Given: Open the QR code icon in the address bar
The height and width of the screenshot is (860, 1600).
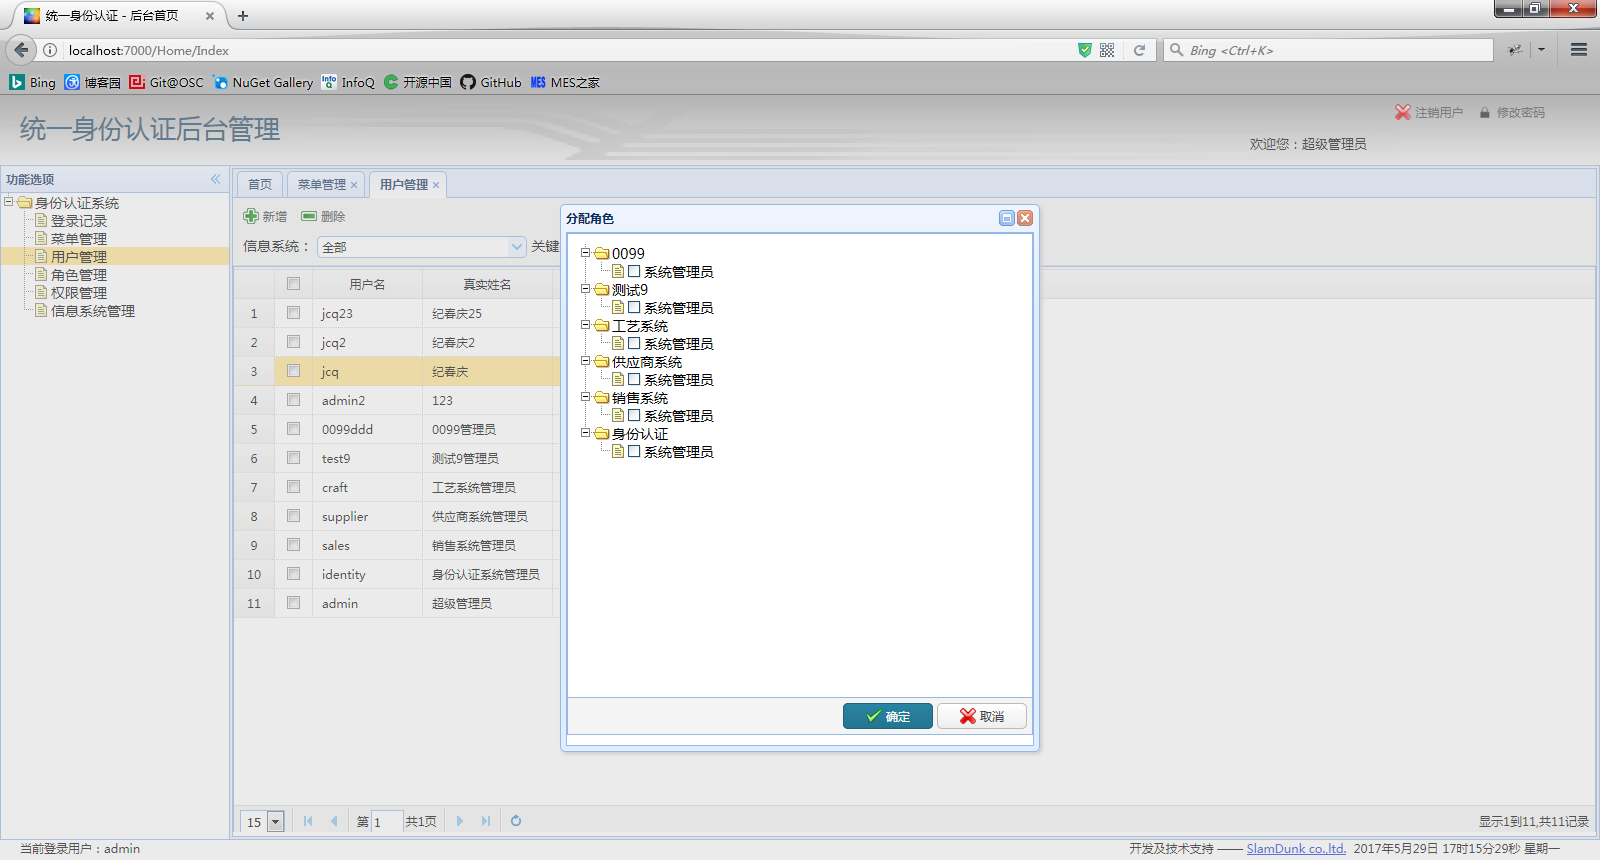Looking at the screenshot, I should [1107, 50].
